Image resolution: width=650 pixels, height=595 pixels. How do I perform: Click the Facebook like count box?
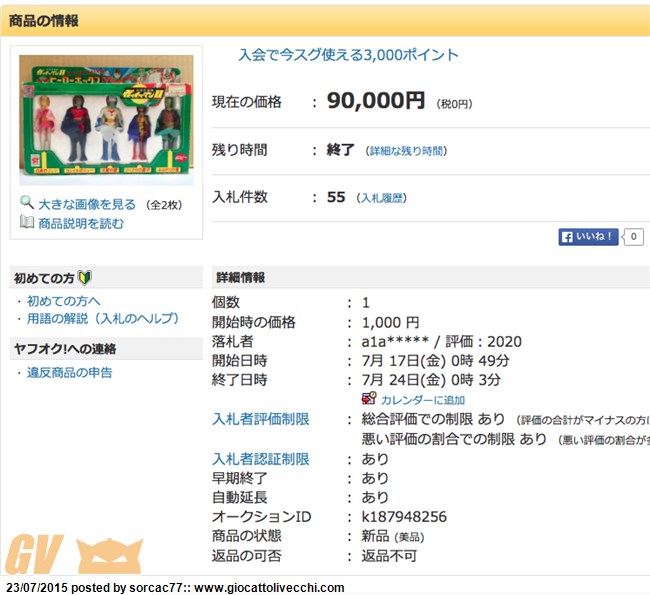[632, 237]
